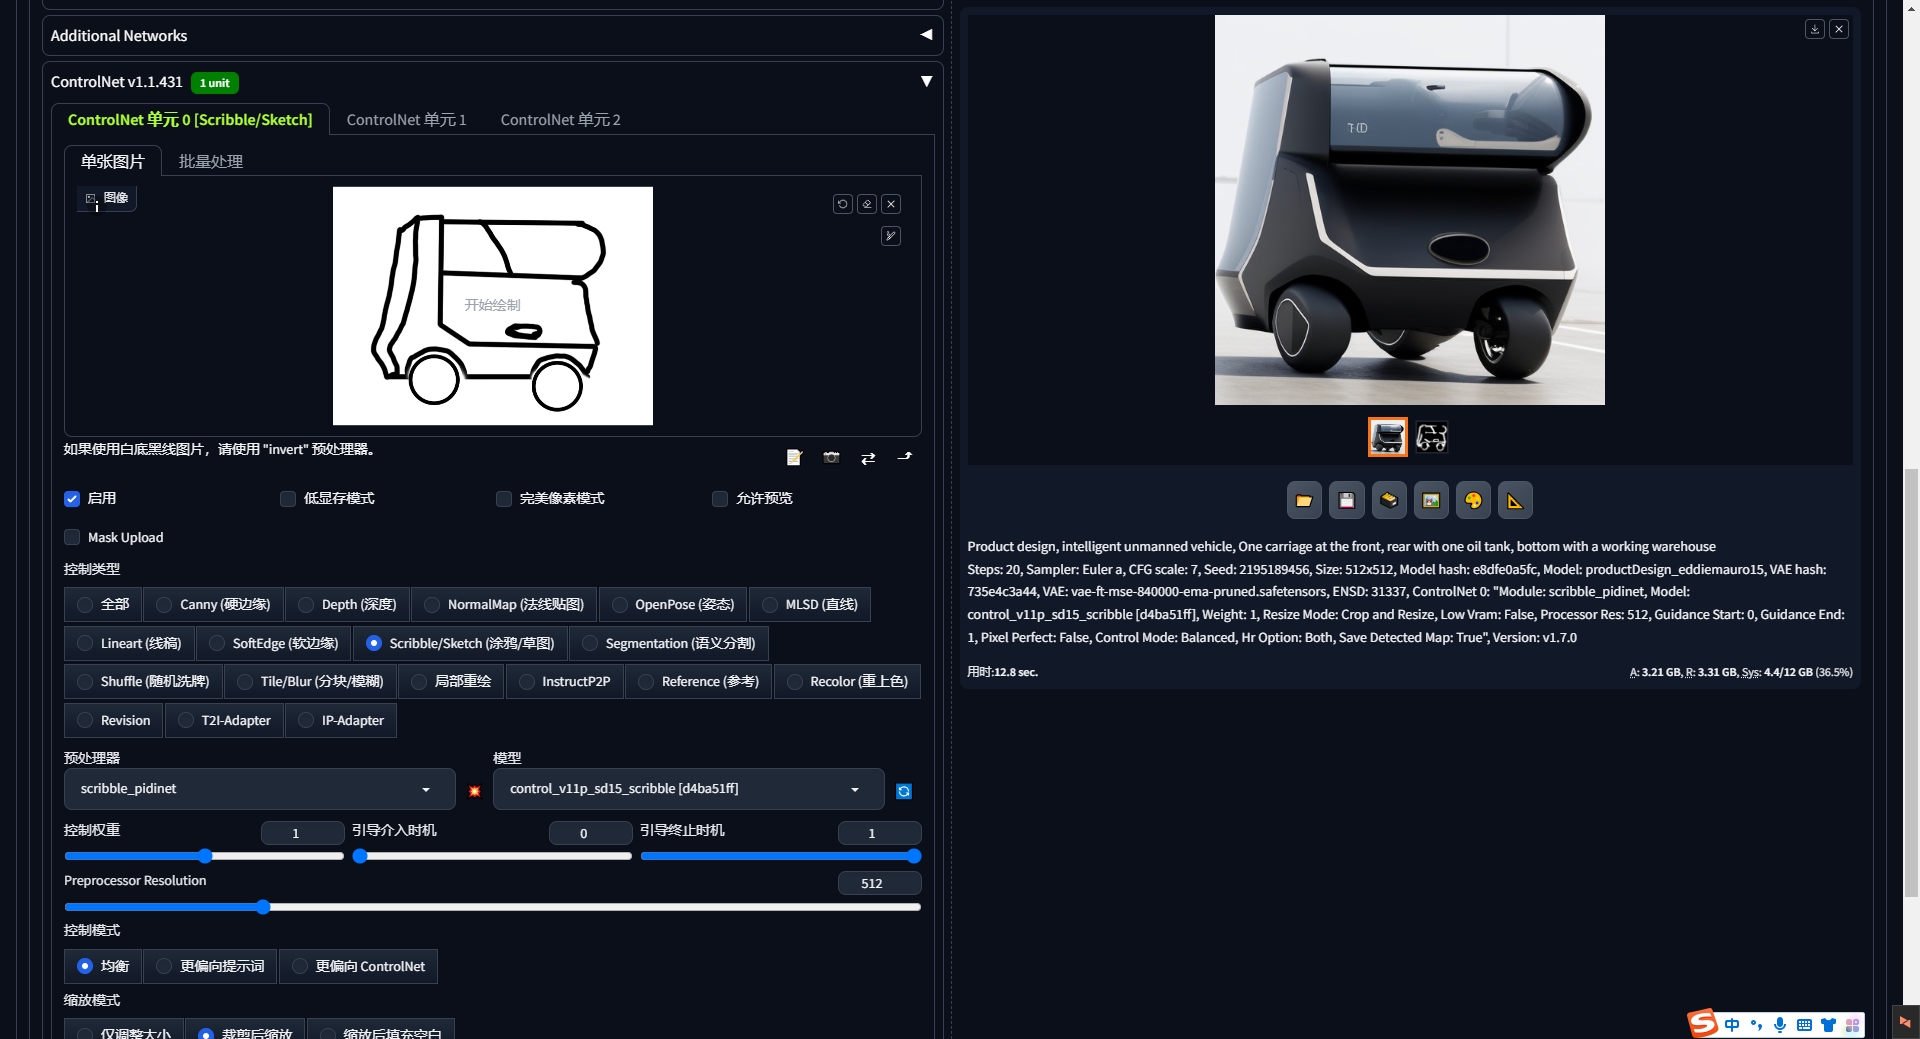This screenshot has height=1039, width=1920.
Task: Select the OpenPose control type
Action: click(x=619, y=604)
